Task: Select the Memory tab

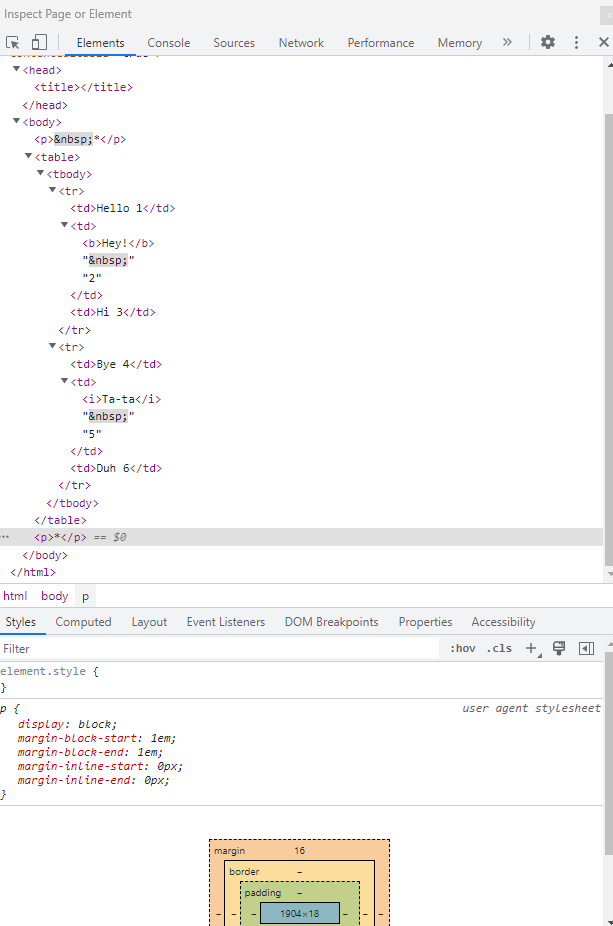Action: pyautogui.click(x=460, y=43)
